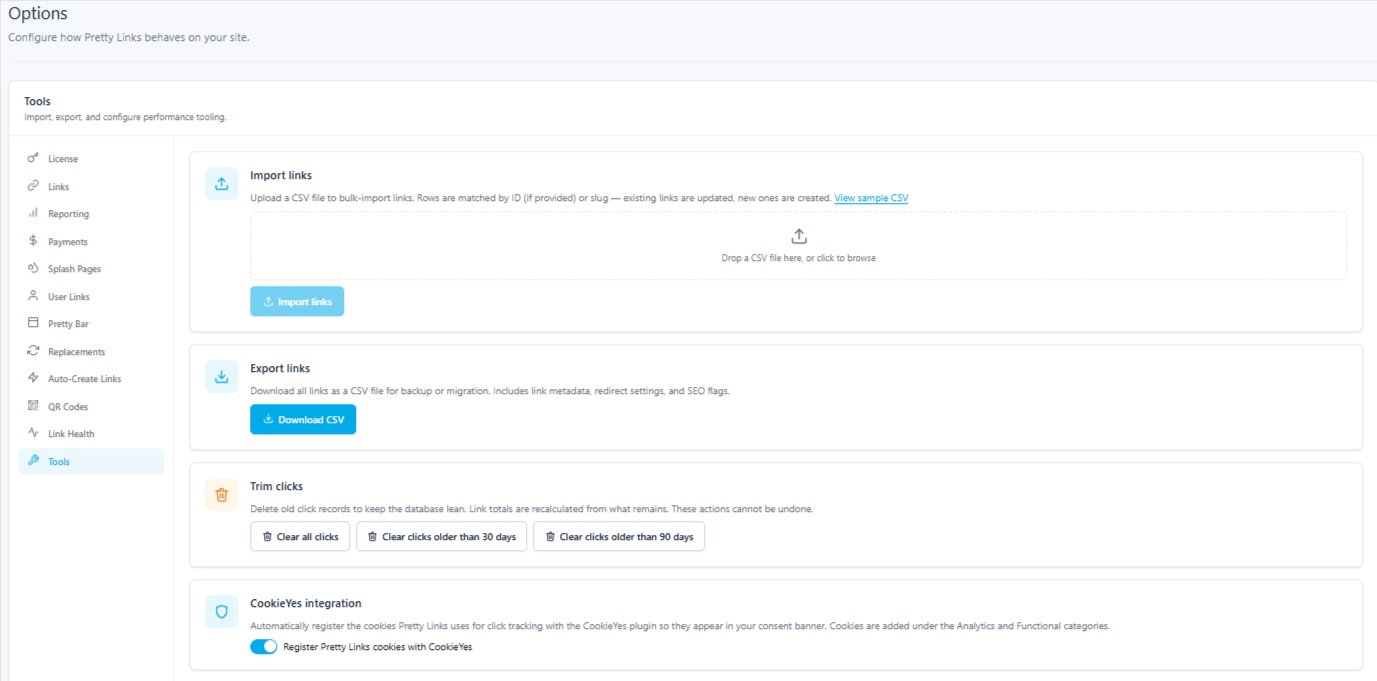Click the Import links button

[x=297, y=302]
